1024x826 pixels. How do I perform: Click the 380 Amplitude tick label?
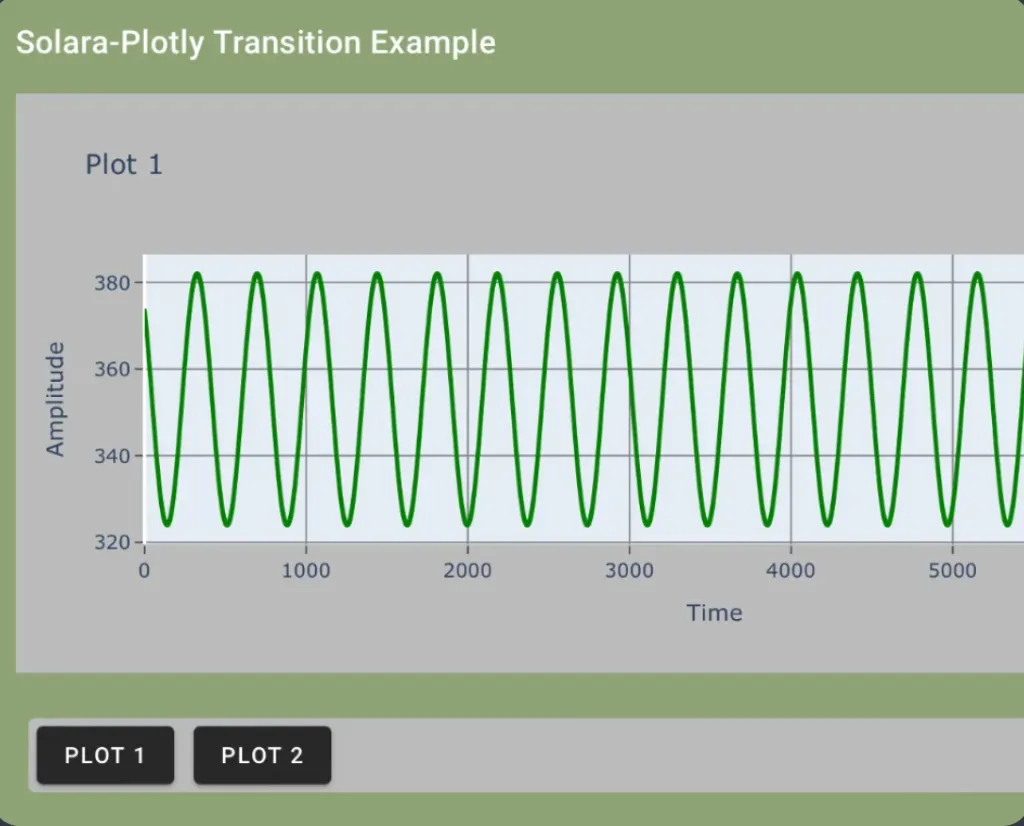111,283
